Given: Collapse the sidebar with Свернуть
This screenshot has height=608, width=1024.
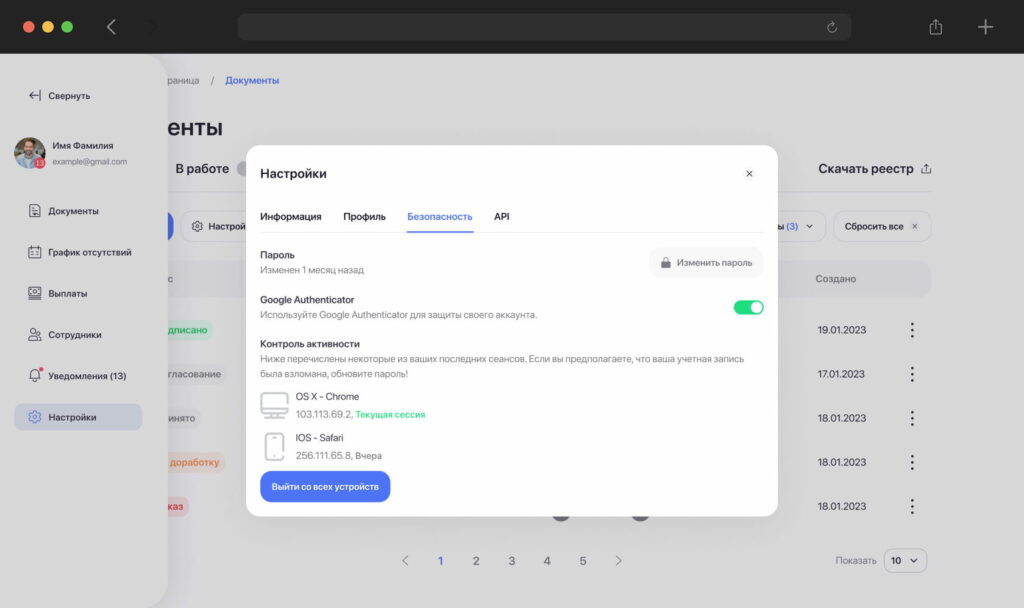Looking at the screenshot, I should 59,95.
